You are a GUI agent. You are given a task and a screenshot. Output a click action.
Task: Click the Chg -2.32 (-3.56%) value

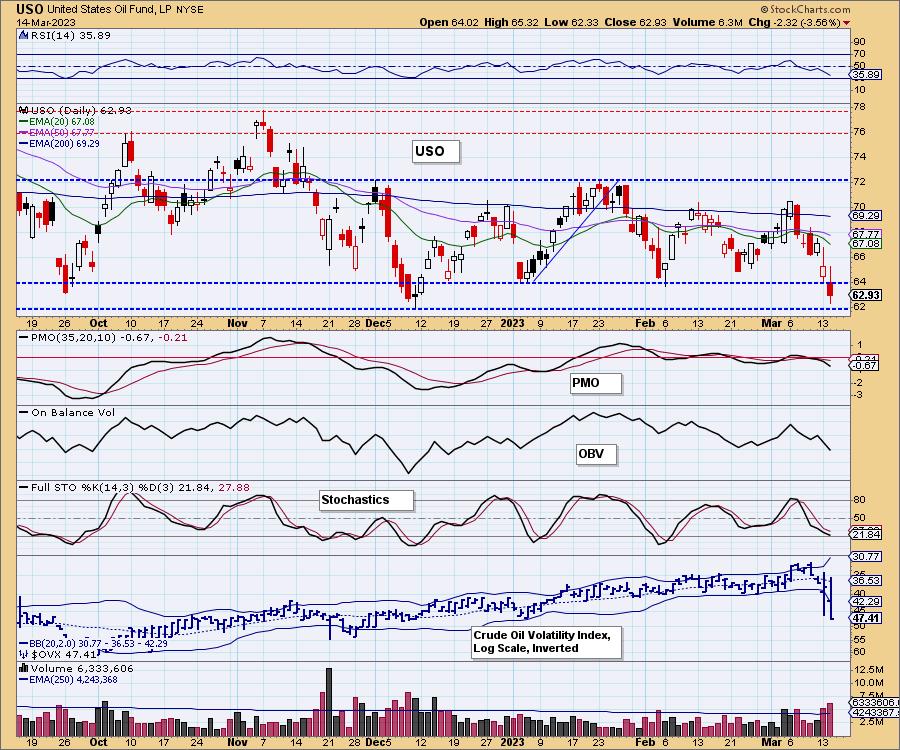pos(795,22)
